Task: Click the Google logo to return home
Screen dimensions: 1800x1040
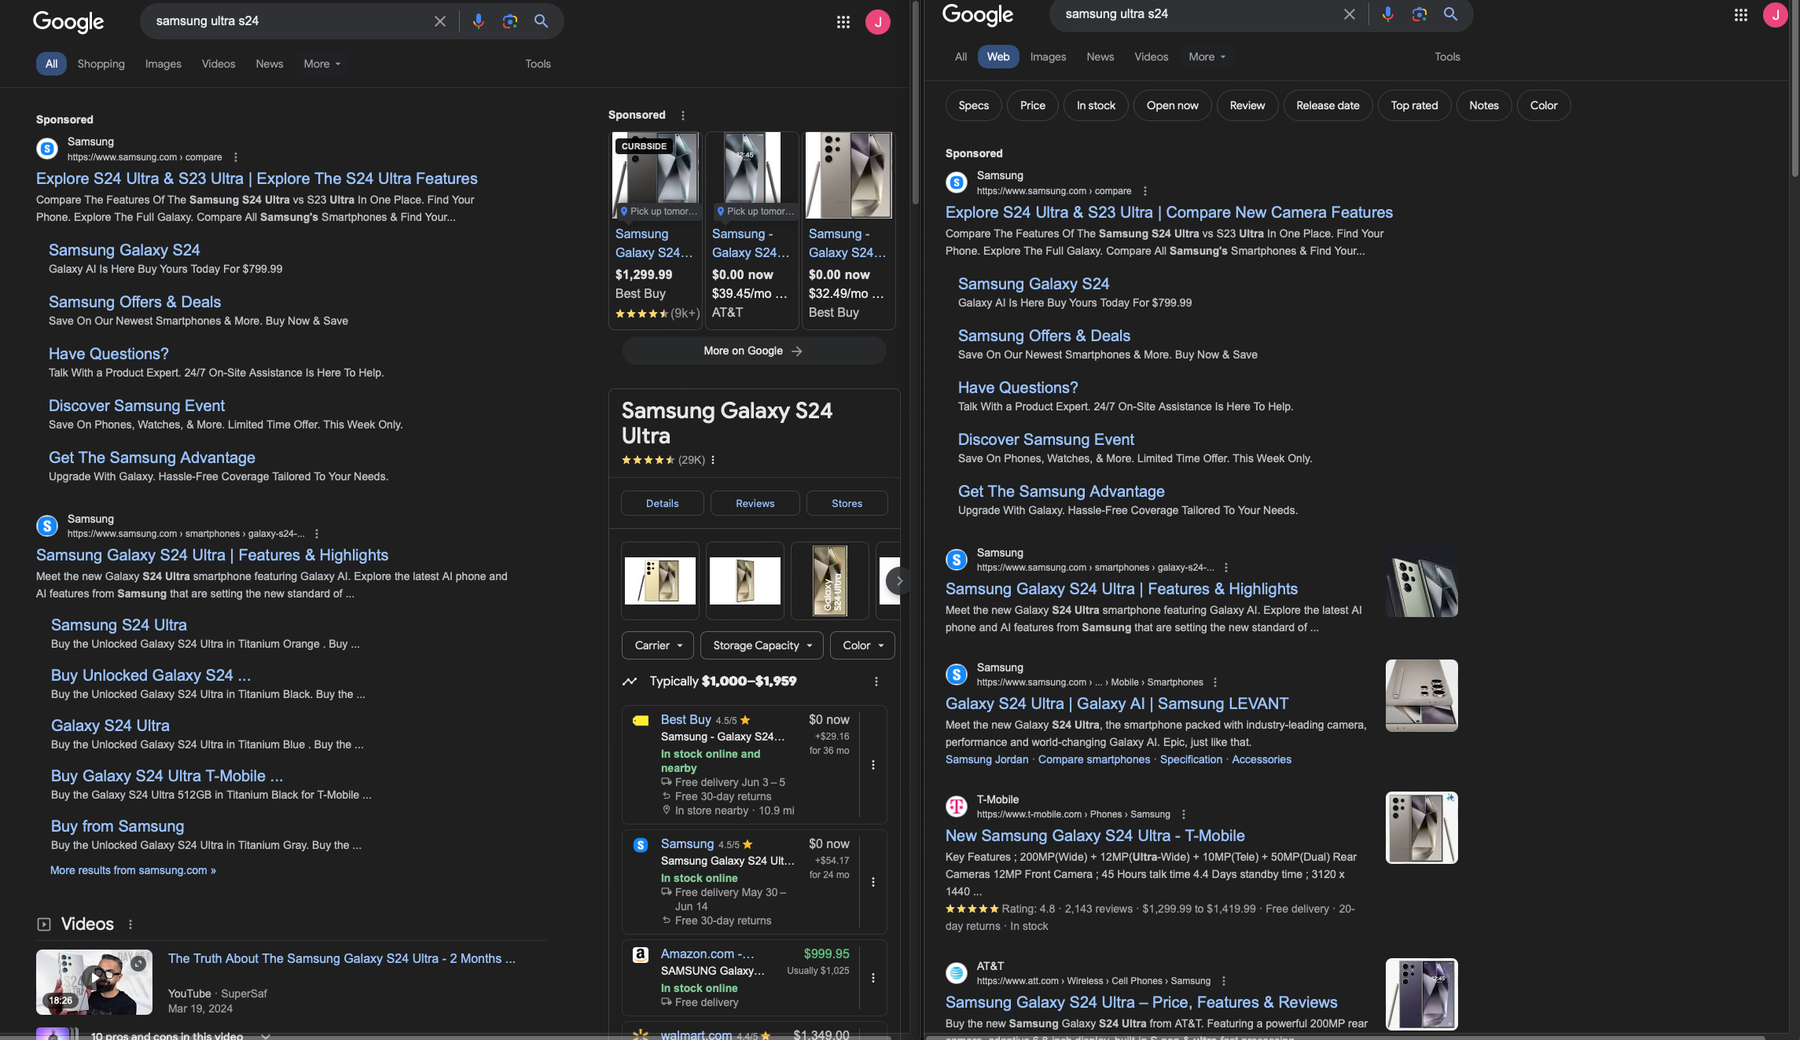Action: coord(68,22)
